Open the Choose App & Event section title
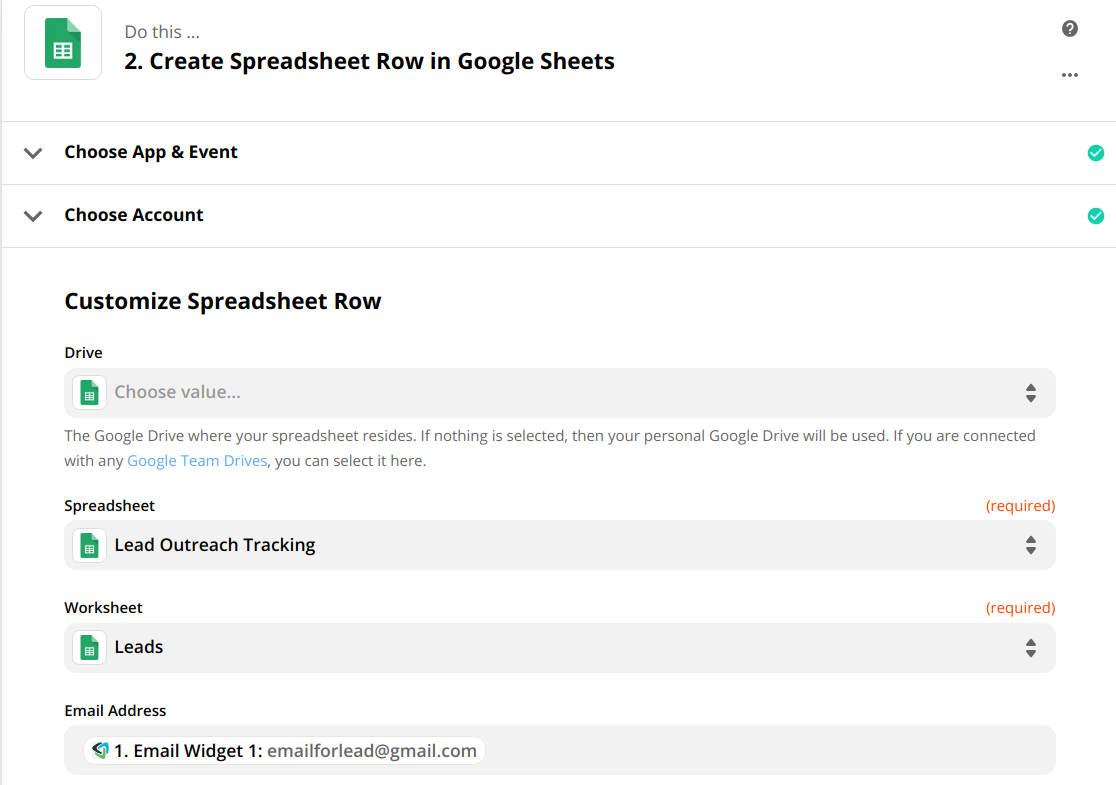1116x785 pixels. [x=151, y=152]
